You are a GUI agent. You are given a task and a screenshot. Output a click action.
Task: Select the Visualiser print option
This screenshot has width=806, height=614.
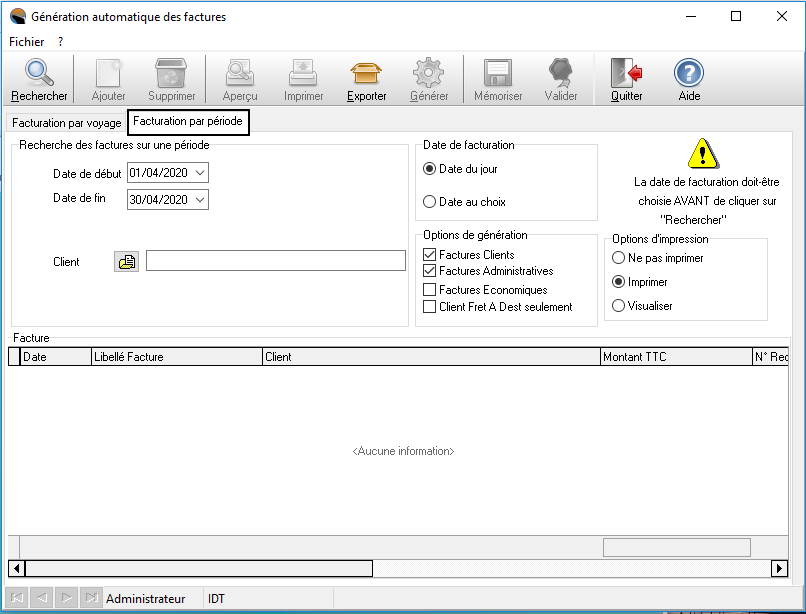[x=619, y=306]
